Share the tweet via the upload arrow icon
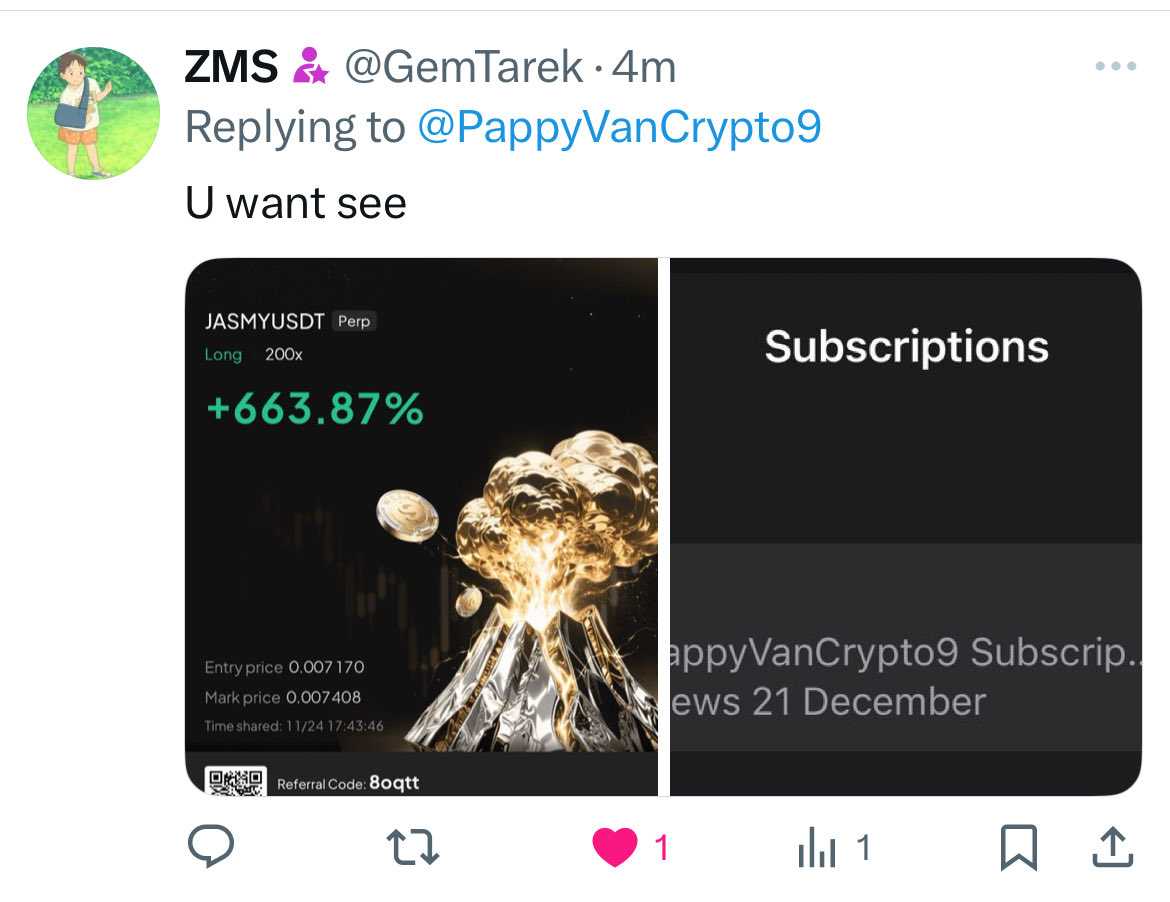 1113,848
